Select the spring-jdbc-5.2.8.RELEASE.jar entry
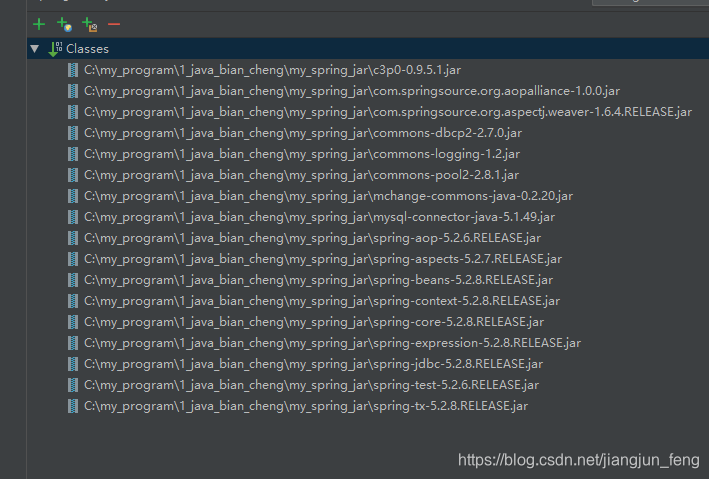 coord(314,364)
